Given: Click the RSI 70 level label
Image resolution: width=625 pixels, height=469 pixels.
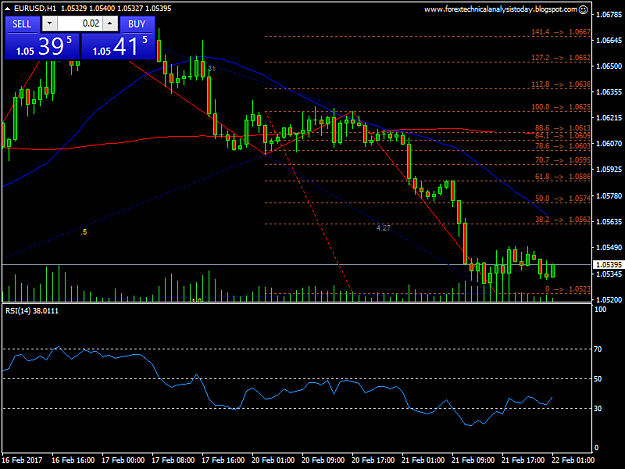Looking at the screenshot, I should (597, 349).
